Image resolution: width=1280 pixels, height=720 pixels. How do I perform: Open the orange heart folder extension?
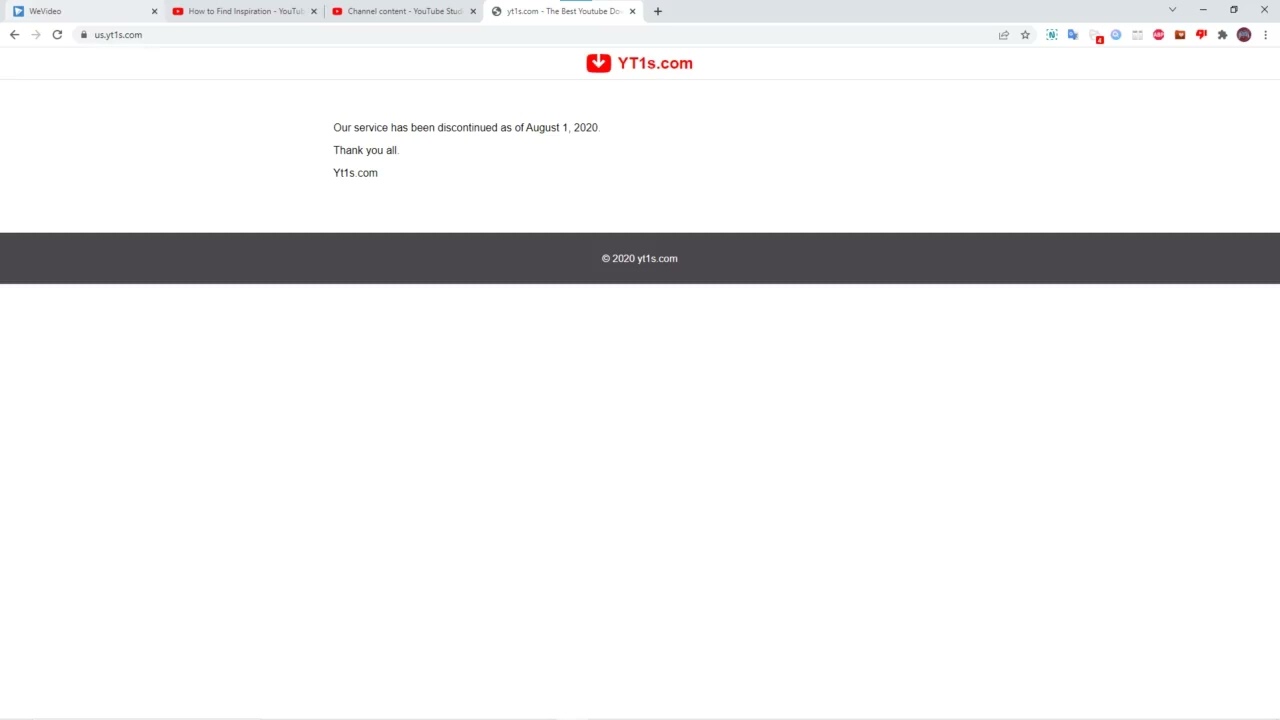1180,35
